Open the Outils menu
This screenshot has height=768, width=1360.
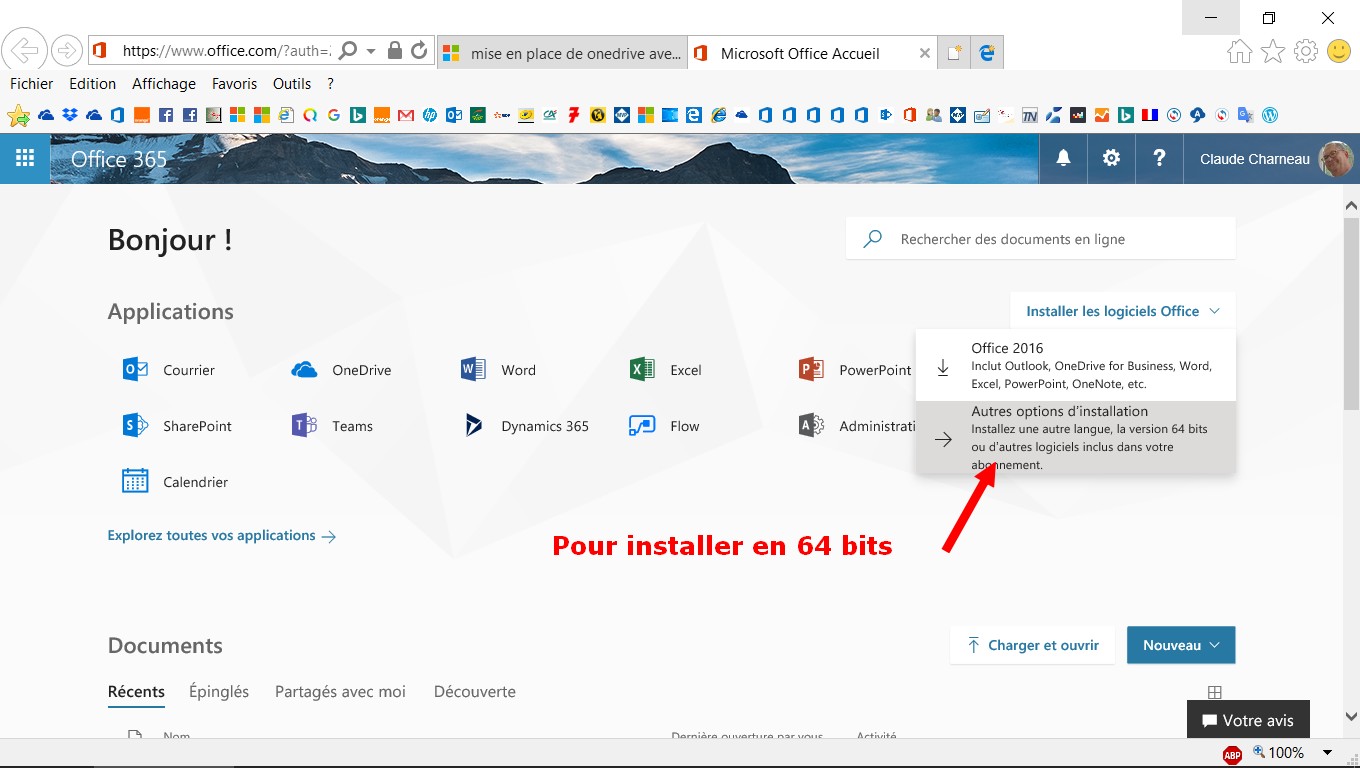[292, 84]
